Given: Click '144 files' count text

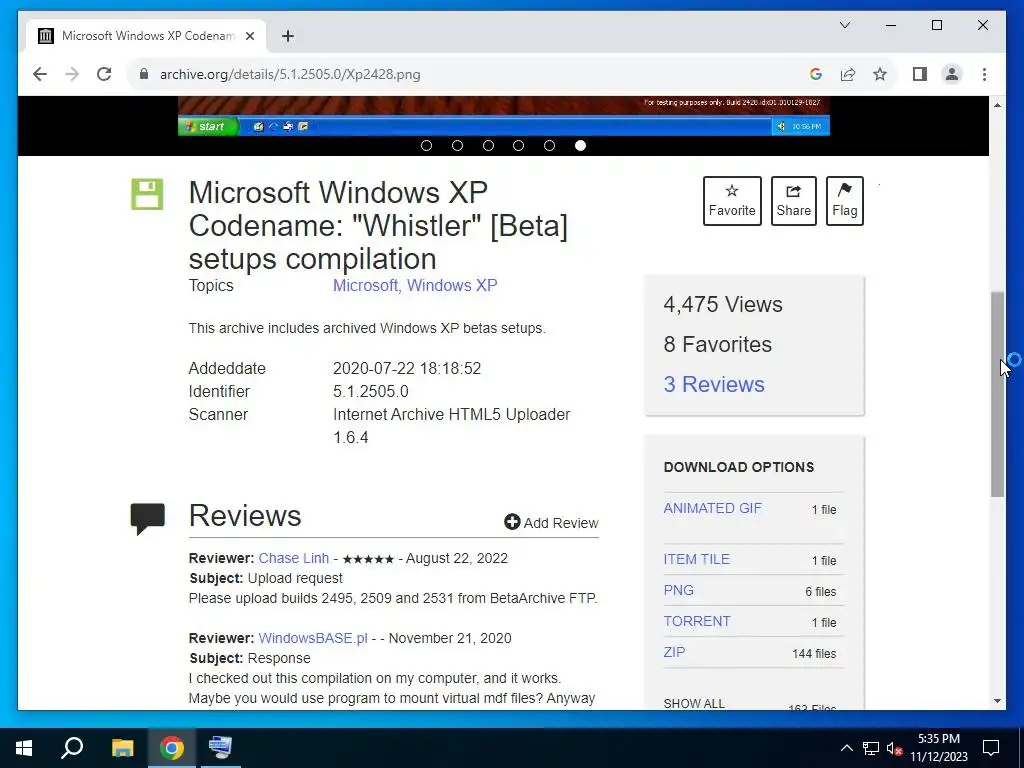Looking at the screenshot, I should coord(814,654).
